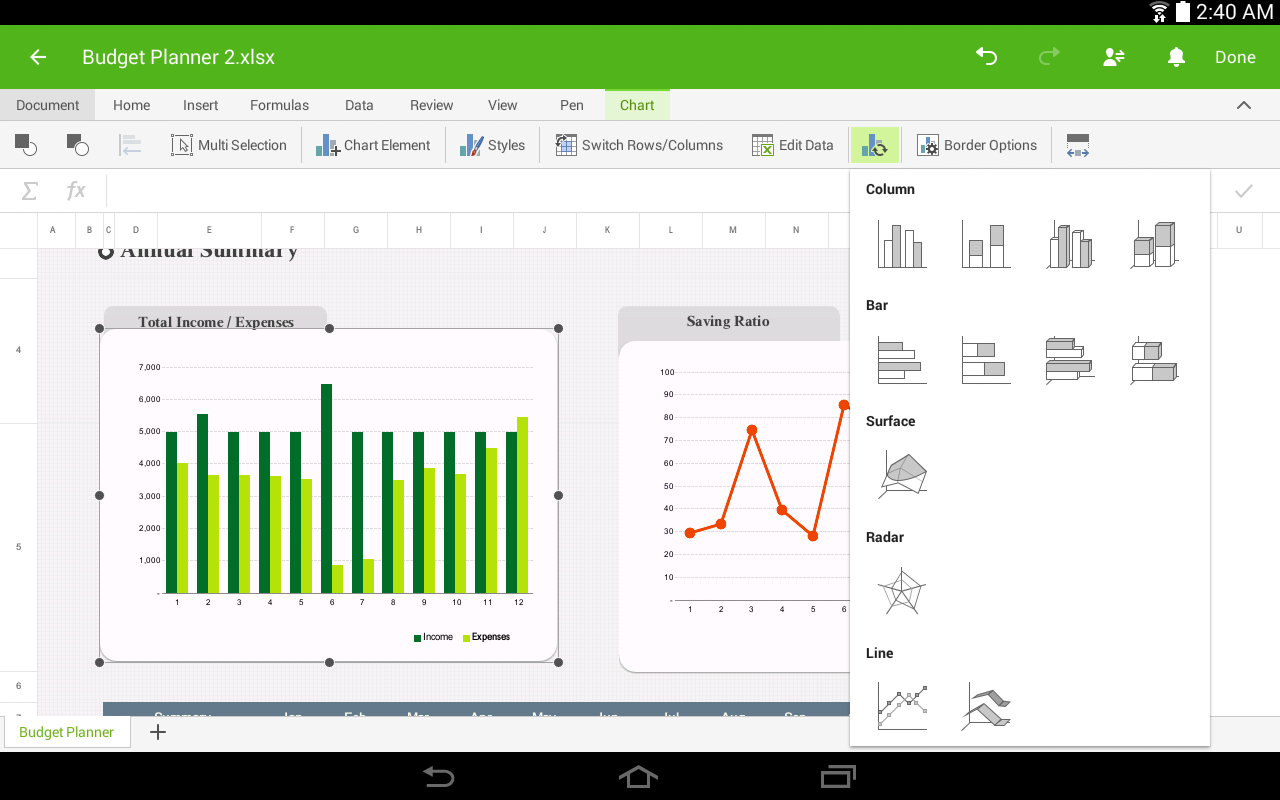Click the AutoSum sigma icon
Screen dimensions: 1280x800
(30, 191)
